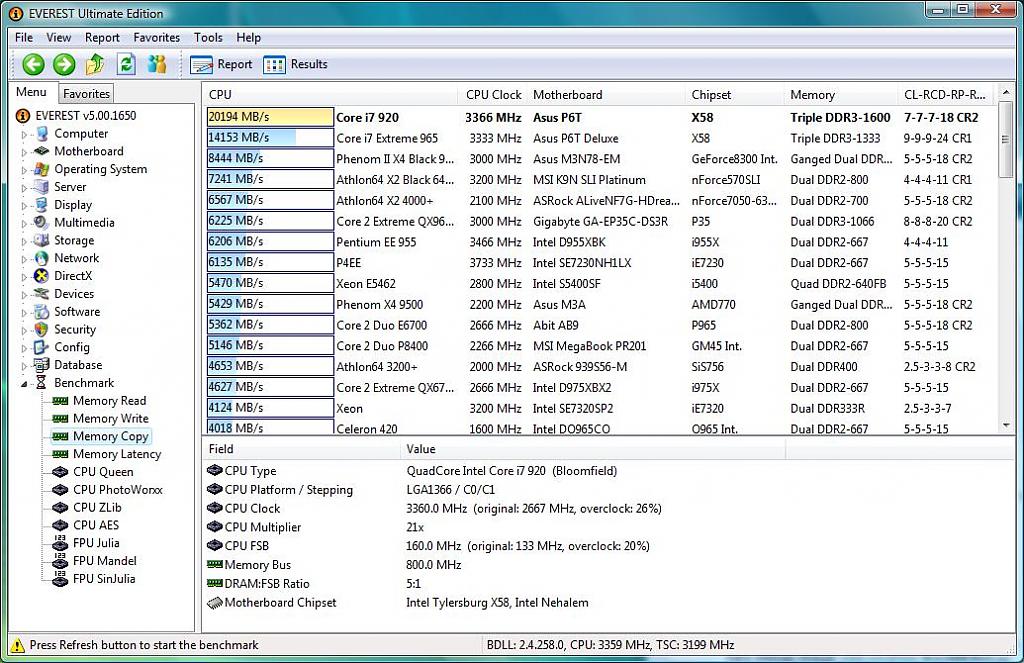
Task: Open the Results toolbar button
Action: [295, 64]
